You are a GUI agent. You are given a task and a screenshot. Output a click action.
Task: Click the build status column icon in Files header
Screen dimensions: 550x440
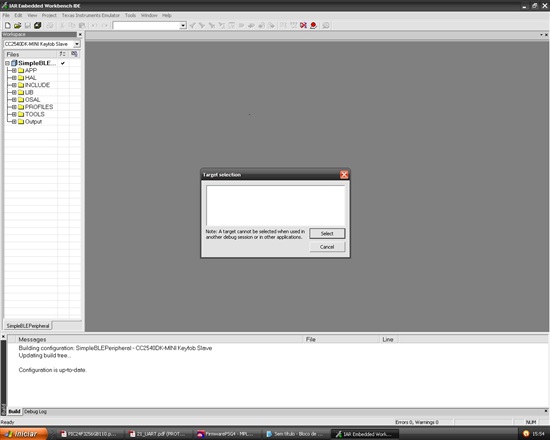click(x=74, y=54)
